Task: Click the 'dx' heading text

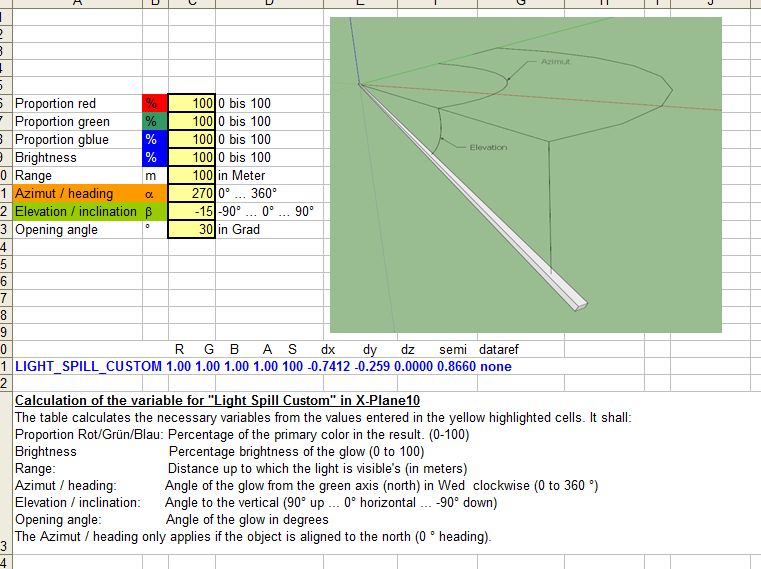Action: (x=328, y=350)
